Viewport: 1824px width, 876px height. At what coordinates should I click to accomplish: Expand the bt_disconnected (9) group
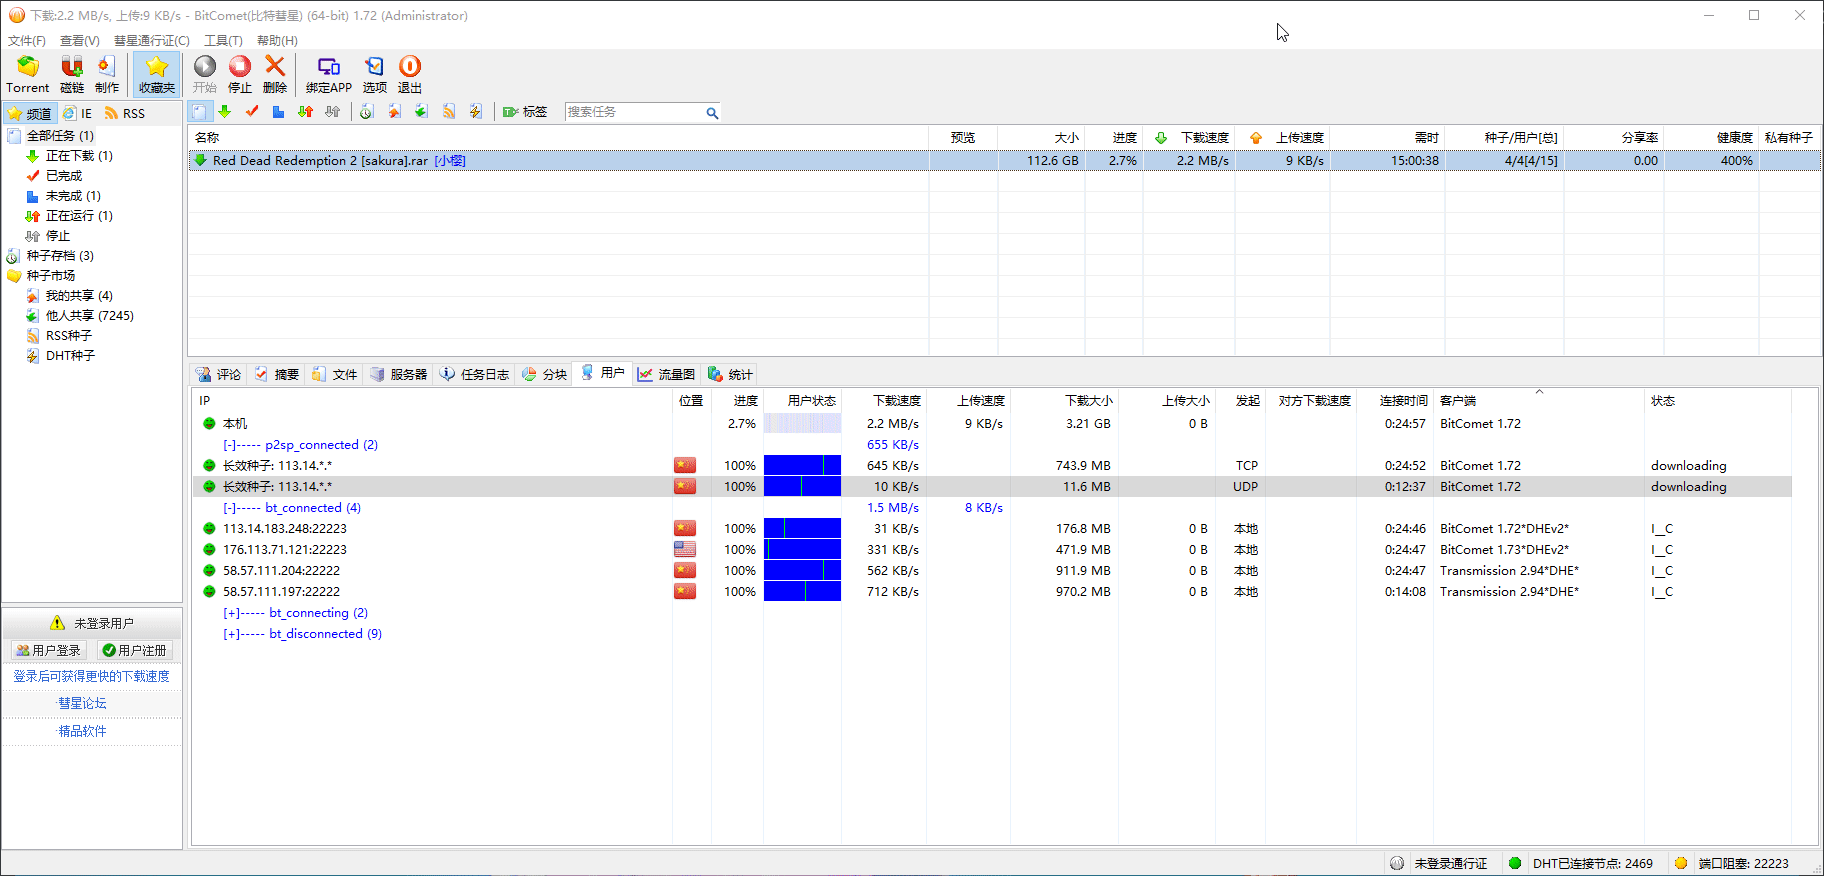coord(231,634)
